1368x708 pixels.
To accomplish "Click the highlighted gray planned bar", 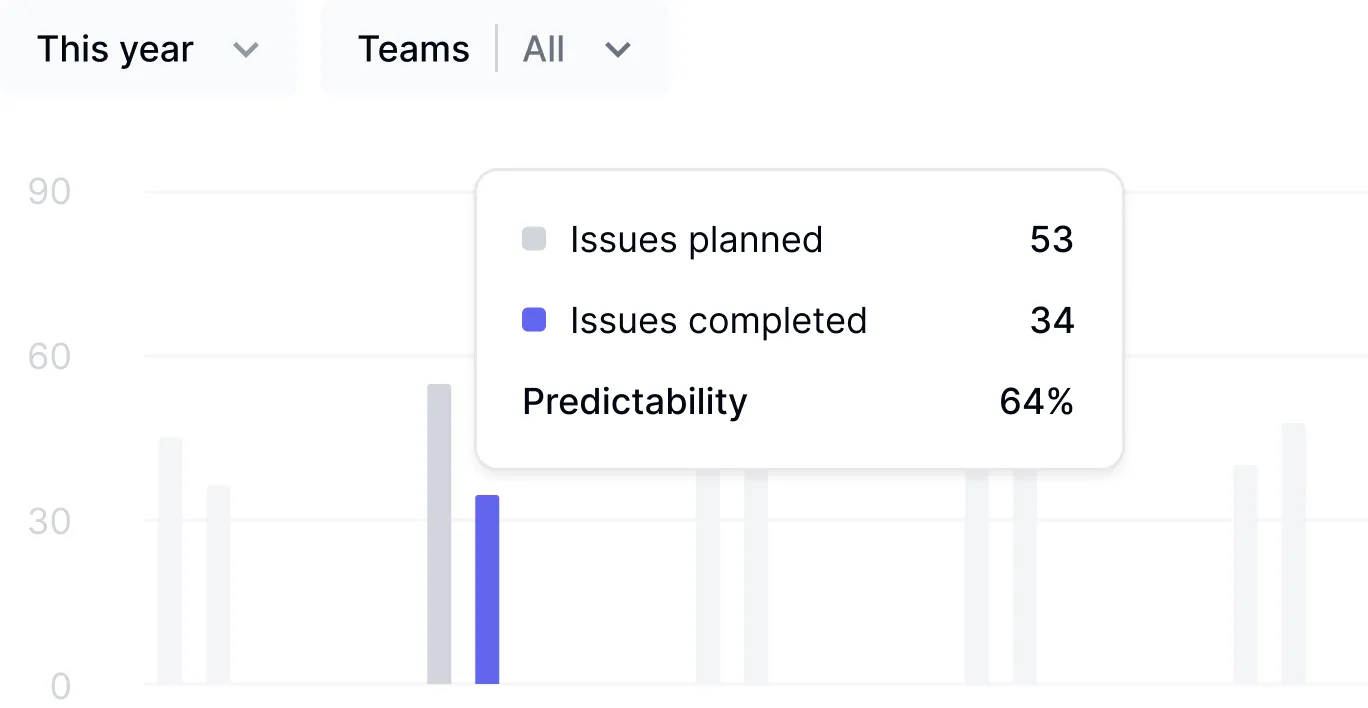I will tap(439, 534).
